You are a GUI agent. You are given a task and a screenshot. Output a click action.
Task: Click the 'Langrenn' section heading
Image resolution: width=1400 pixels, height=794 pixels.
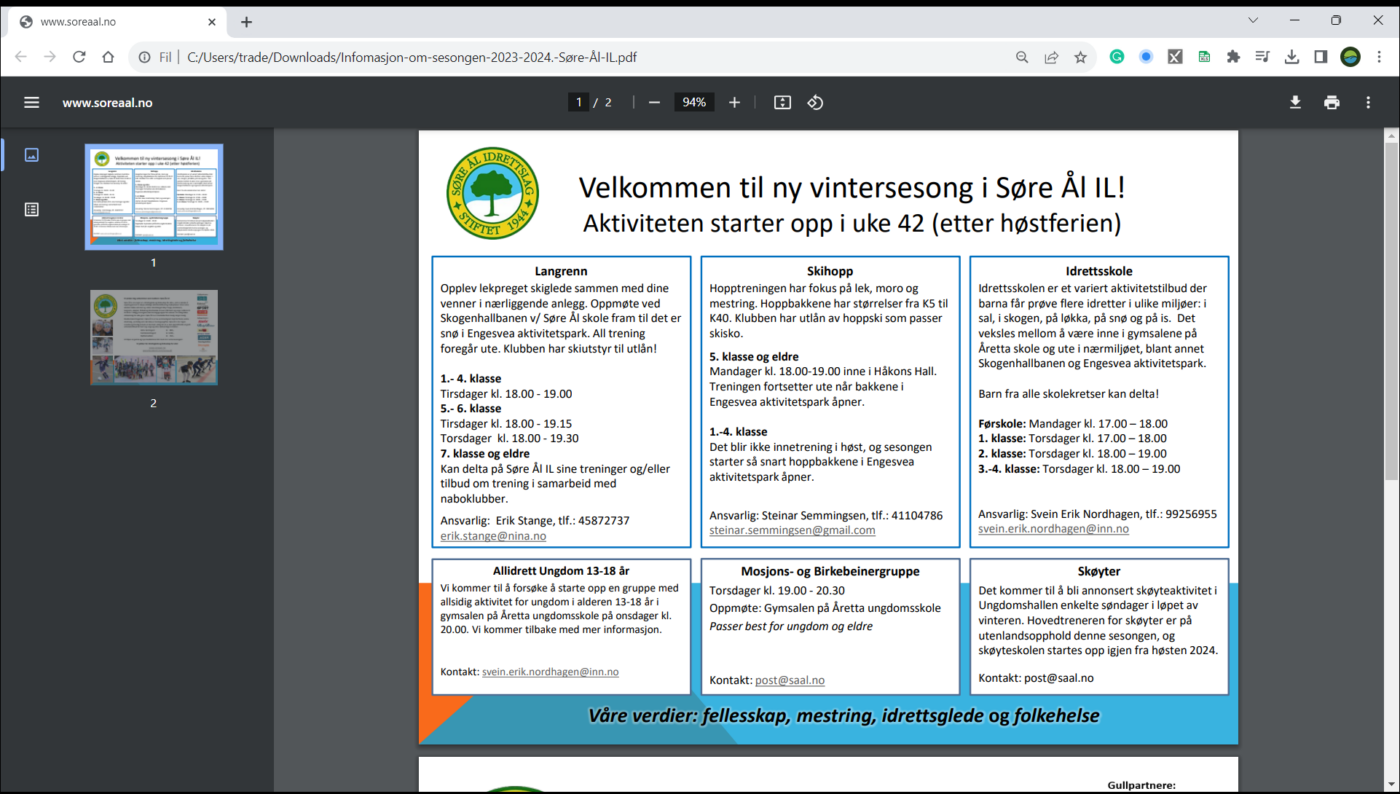point(561,271)
